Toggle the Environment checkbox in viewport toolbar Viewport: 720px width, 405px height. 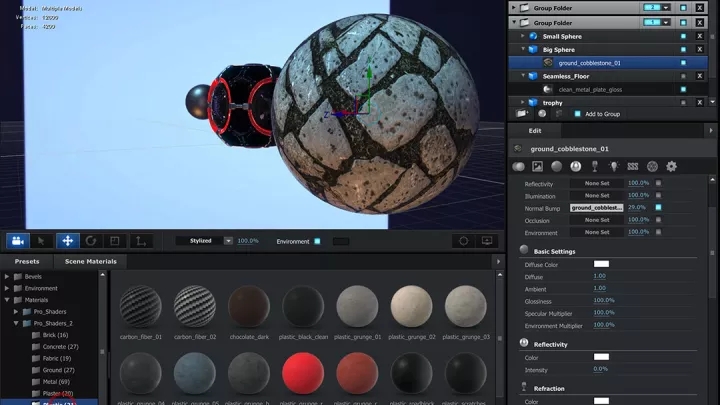pos(317,241)
